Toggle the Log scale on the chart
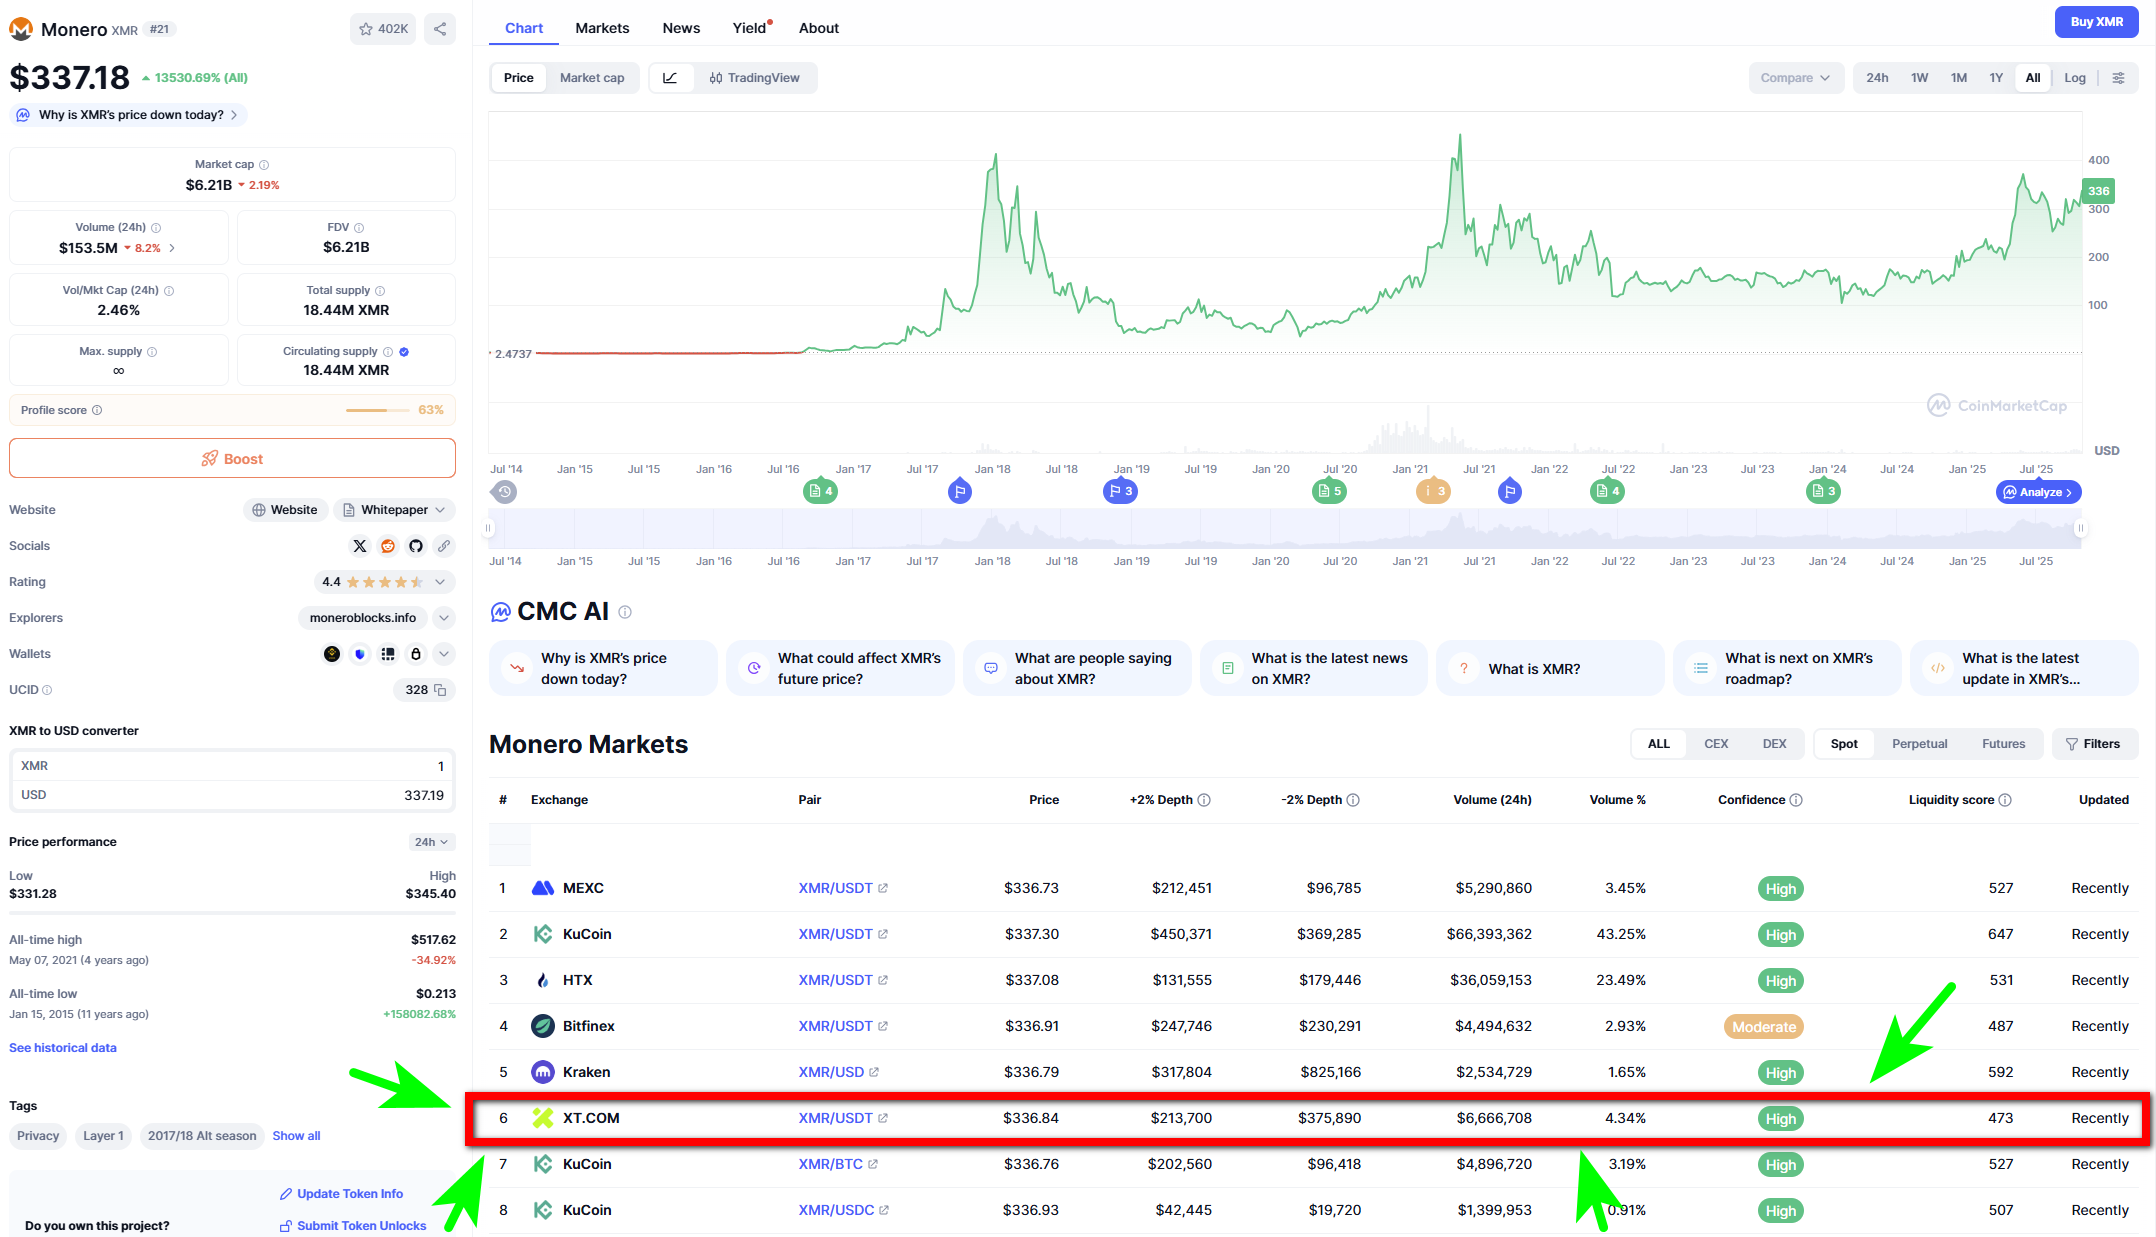 pos(2075,78)
